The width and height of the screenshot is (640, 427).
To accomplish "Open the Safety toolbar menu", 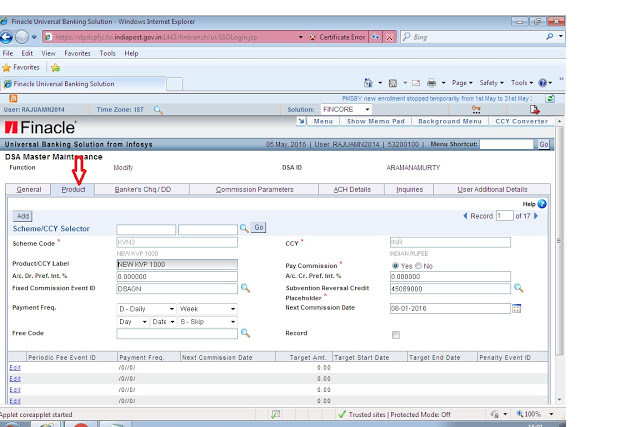I will coord(491,83).
